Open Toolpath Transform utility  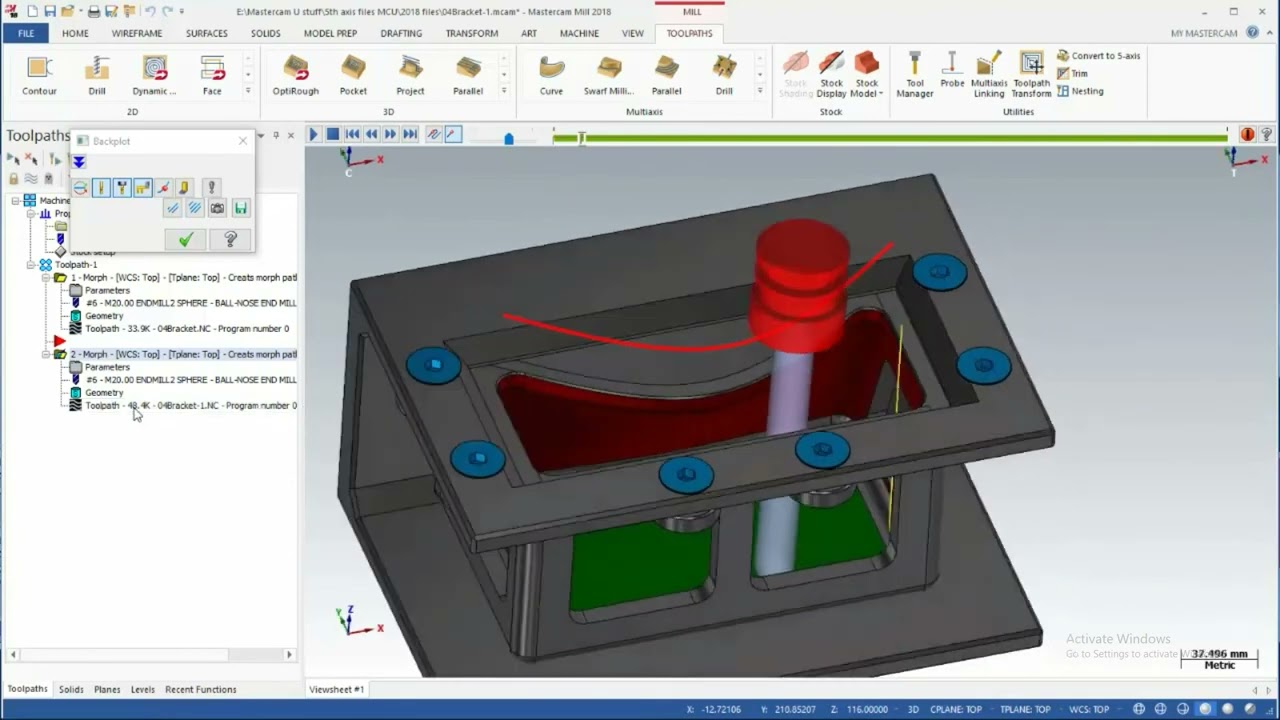tap(1031, 76)
